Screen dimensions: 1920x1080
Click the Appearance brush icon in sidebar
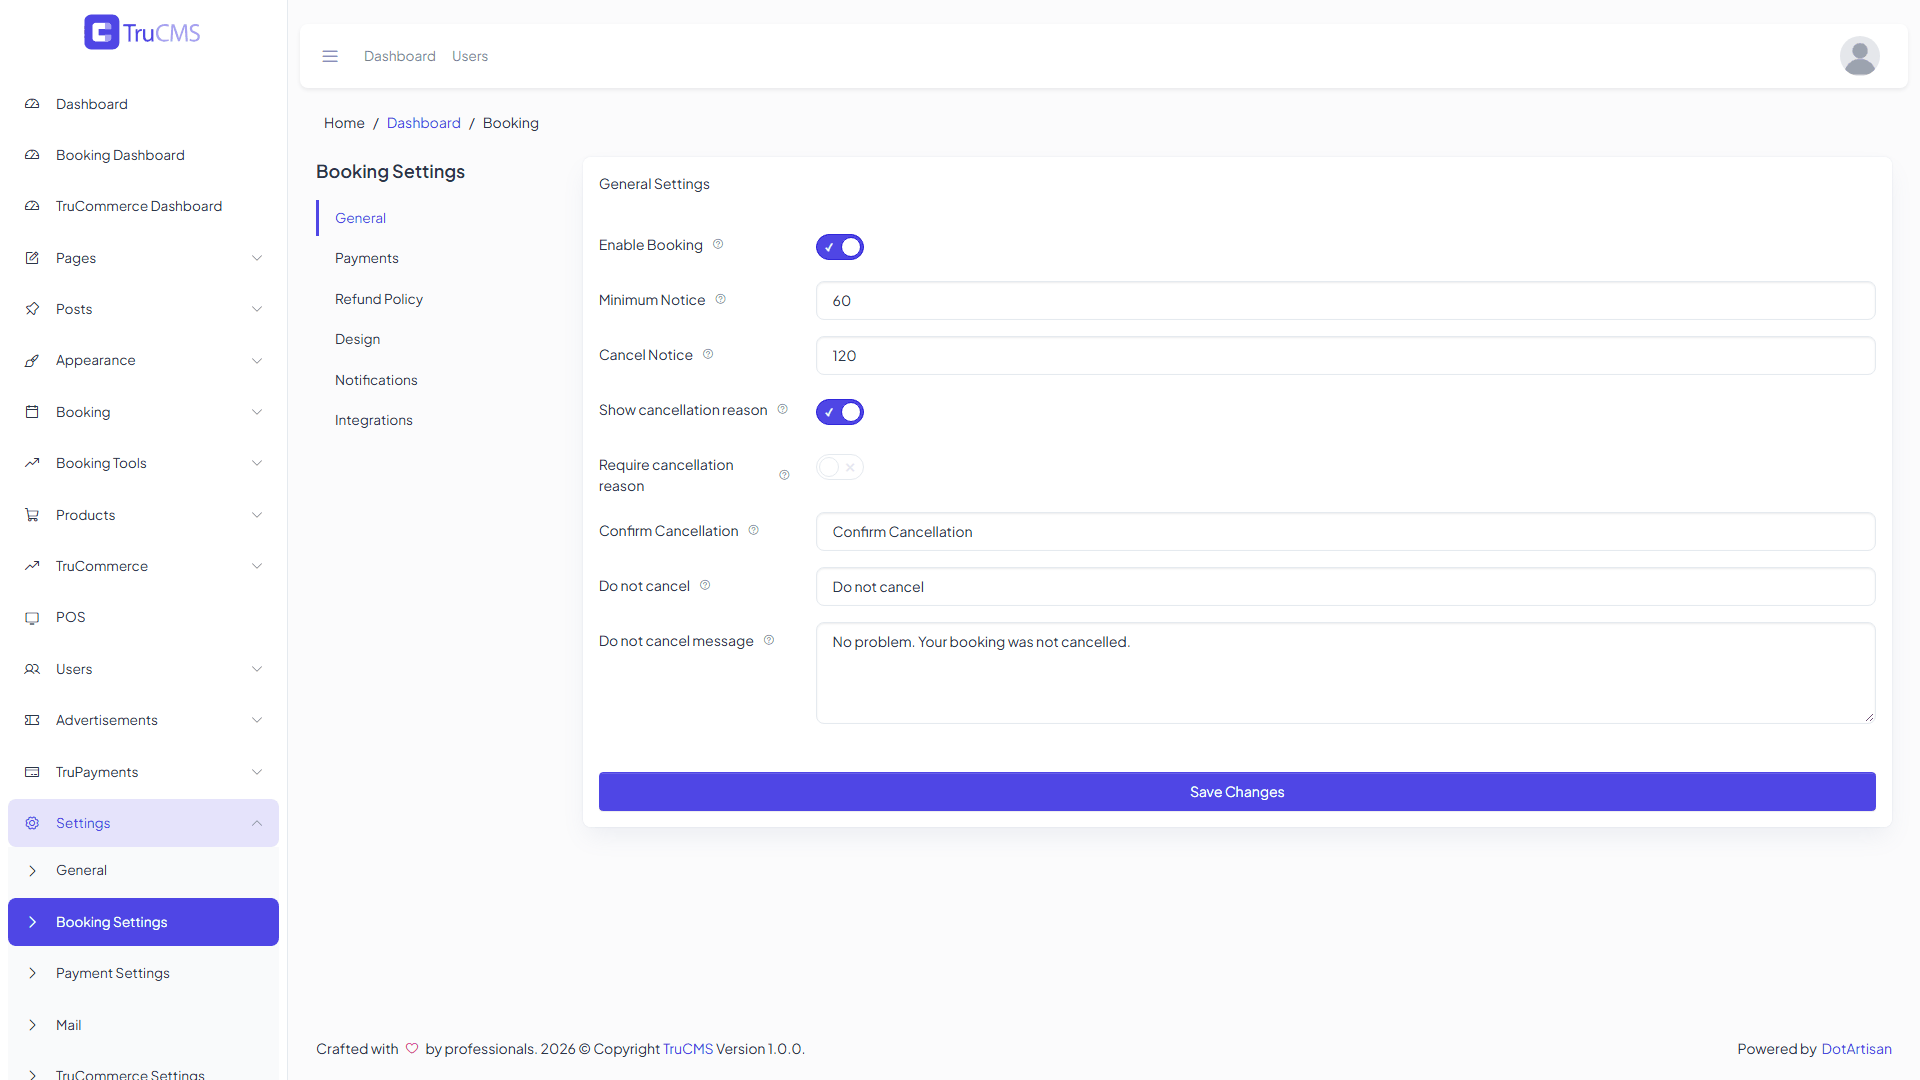point(32,360)
